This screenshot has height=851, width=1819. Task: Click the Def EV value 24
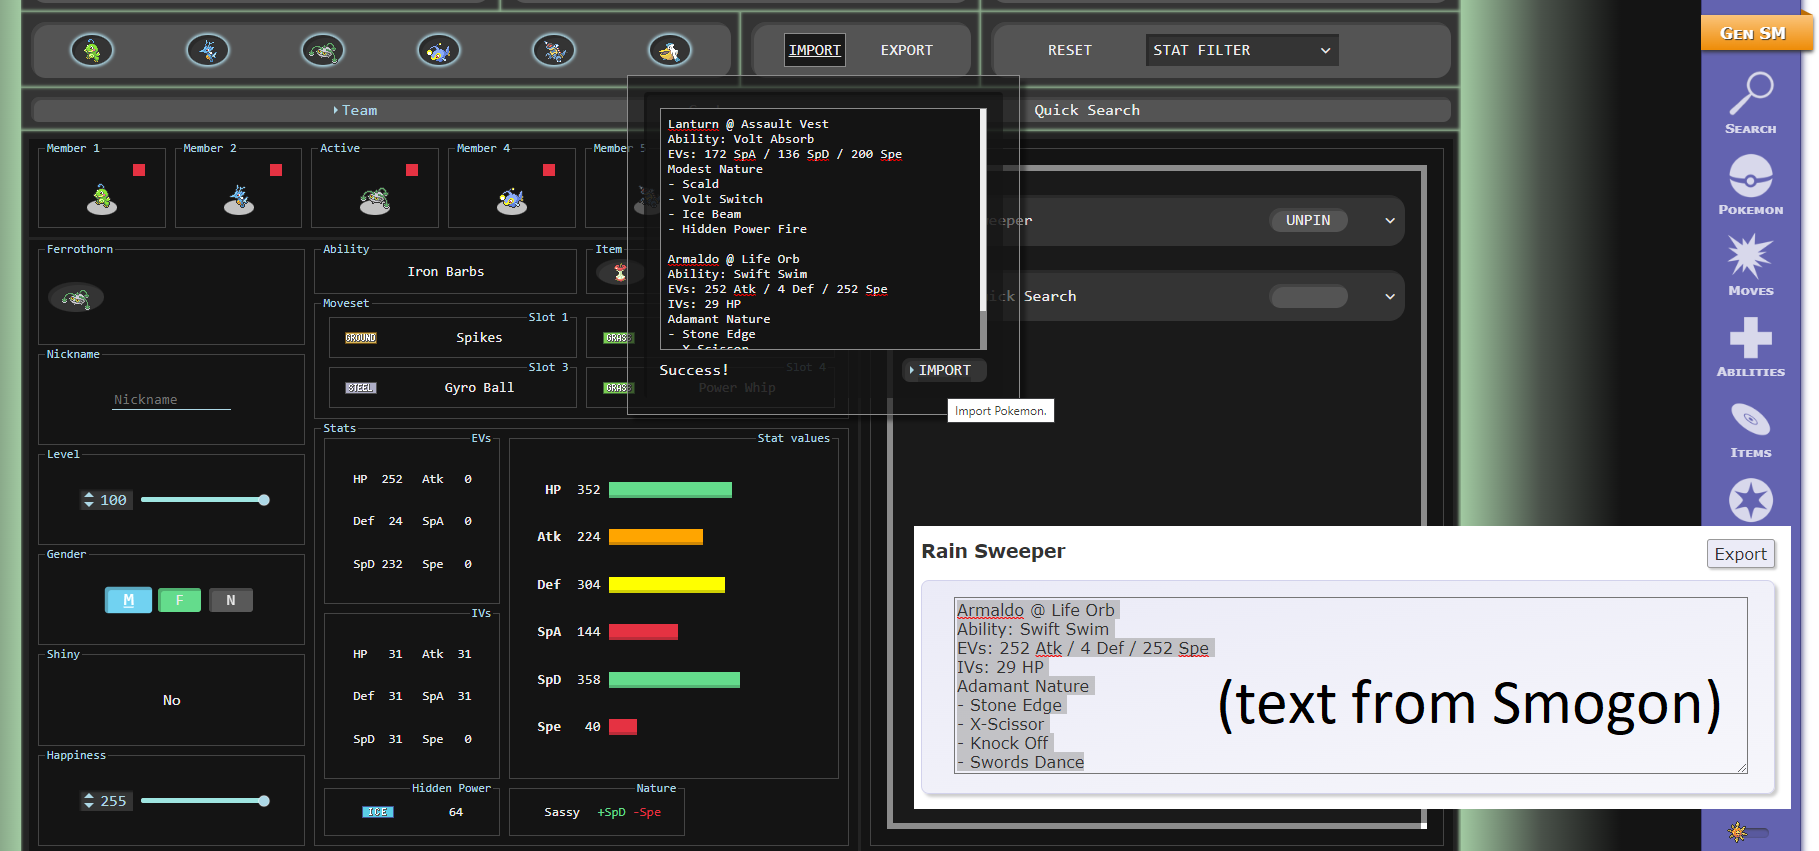pos(396,521)
